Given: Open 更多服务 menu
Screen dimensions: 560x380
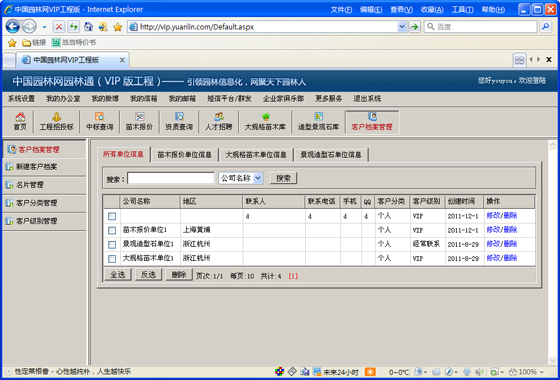Looking at the screenshot, I should (329, 99).
